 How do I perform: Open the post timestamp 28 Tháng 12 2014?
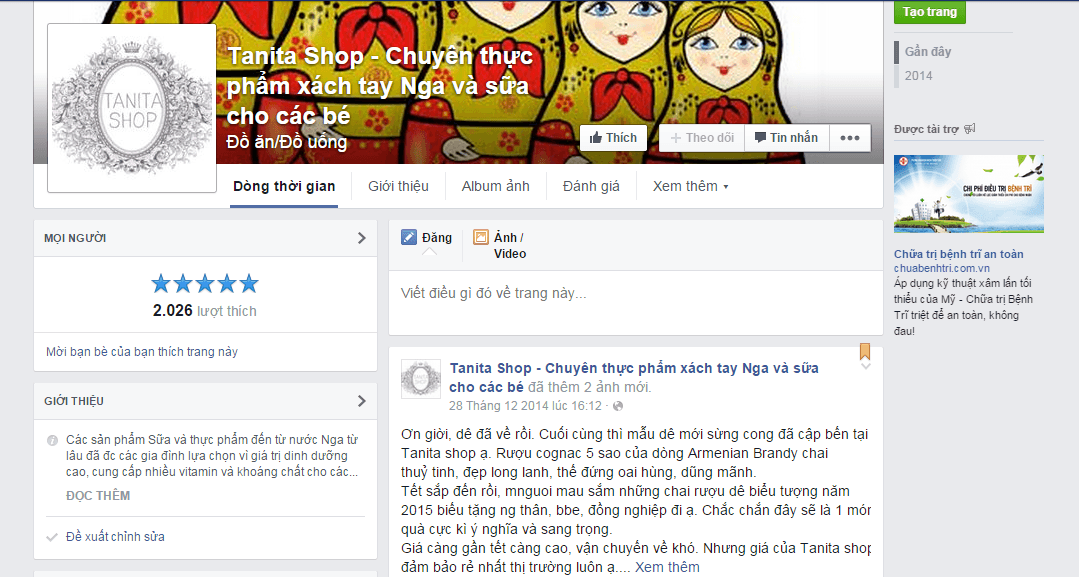[526, 406]
